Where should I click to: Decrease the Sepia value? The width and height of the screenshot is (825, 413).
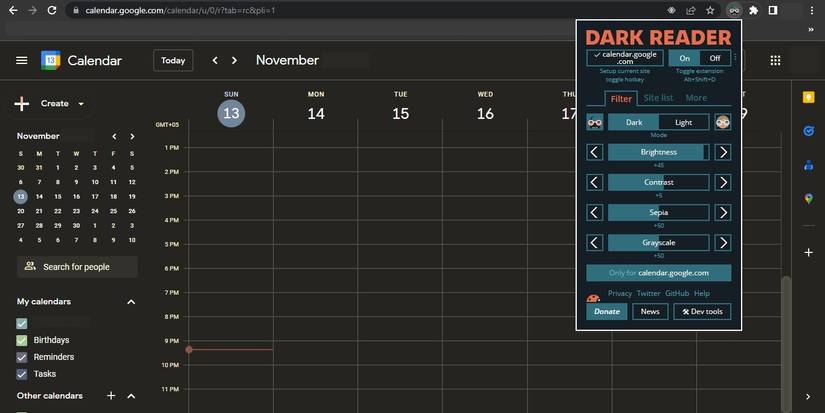click(x=595, y=213)
